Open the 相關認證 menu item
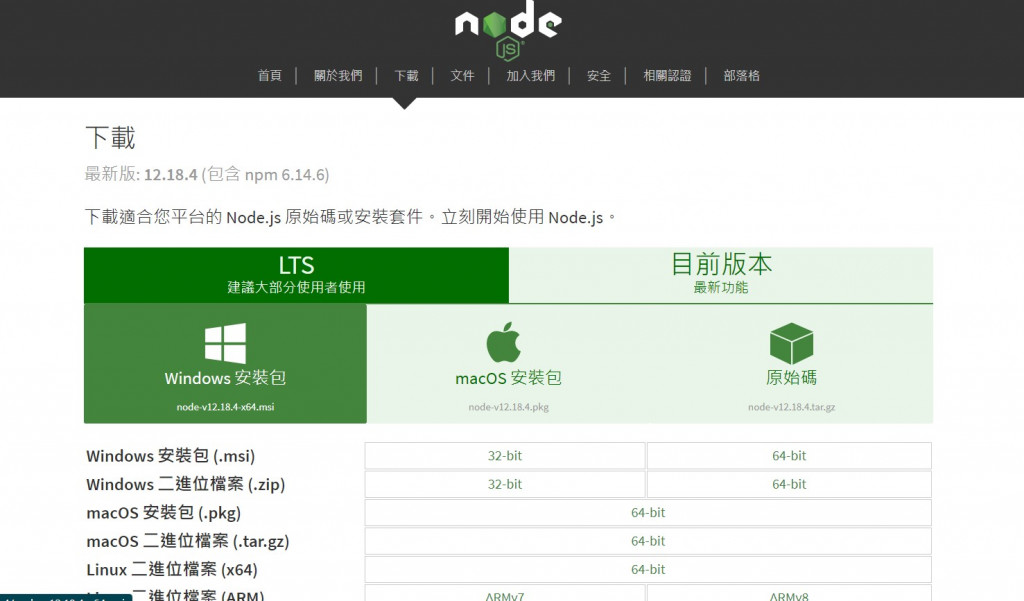 [x=667, y=76]
